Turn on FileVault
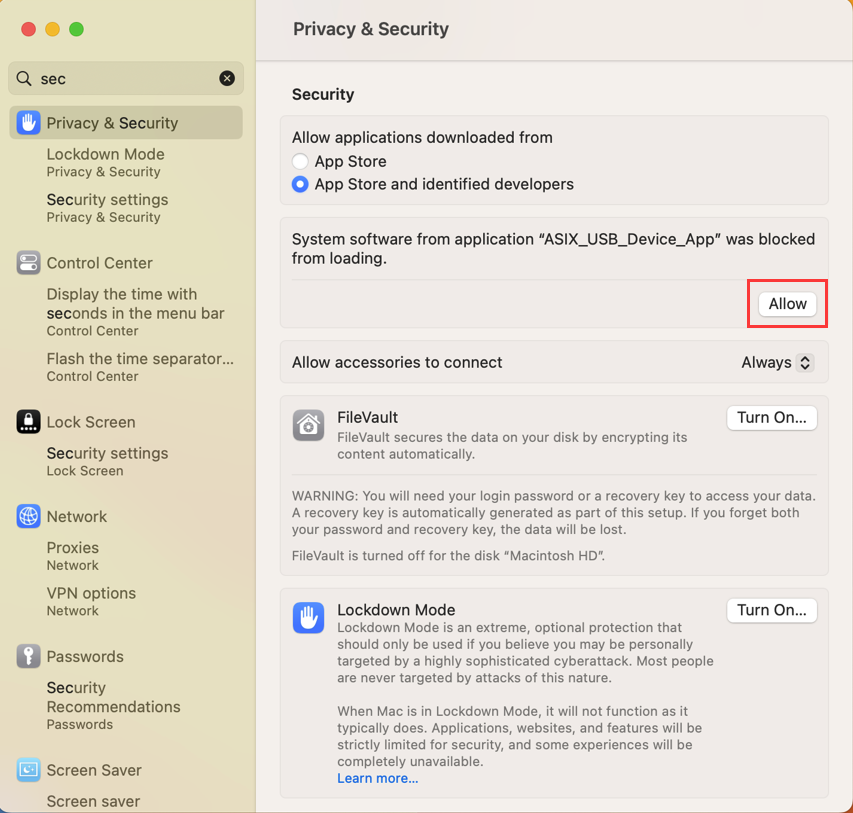The image size is (853, 813). click(x=771, y=418)
